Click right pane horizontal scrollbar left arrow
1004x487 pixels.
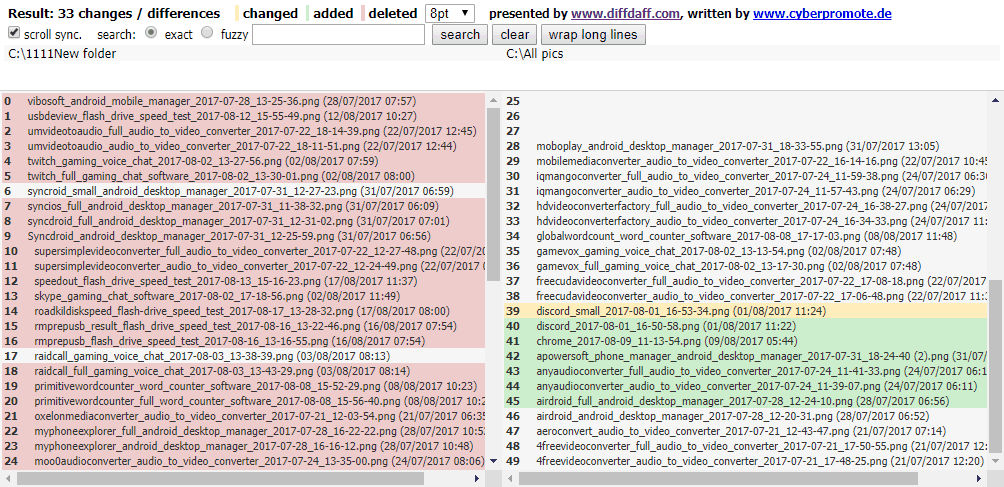[508, 478]
